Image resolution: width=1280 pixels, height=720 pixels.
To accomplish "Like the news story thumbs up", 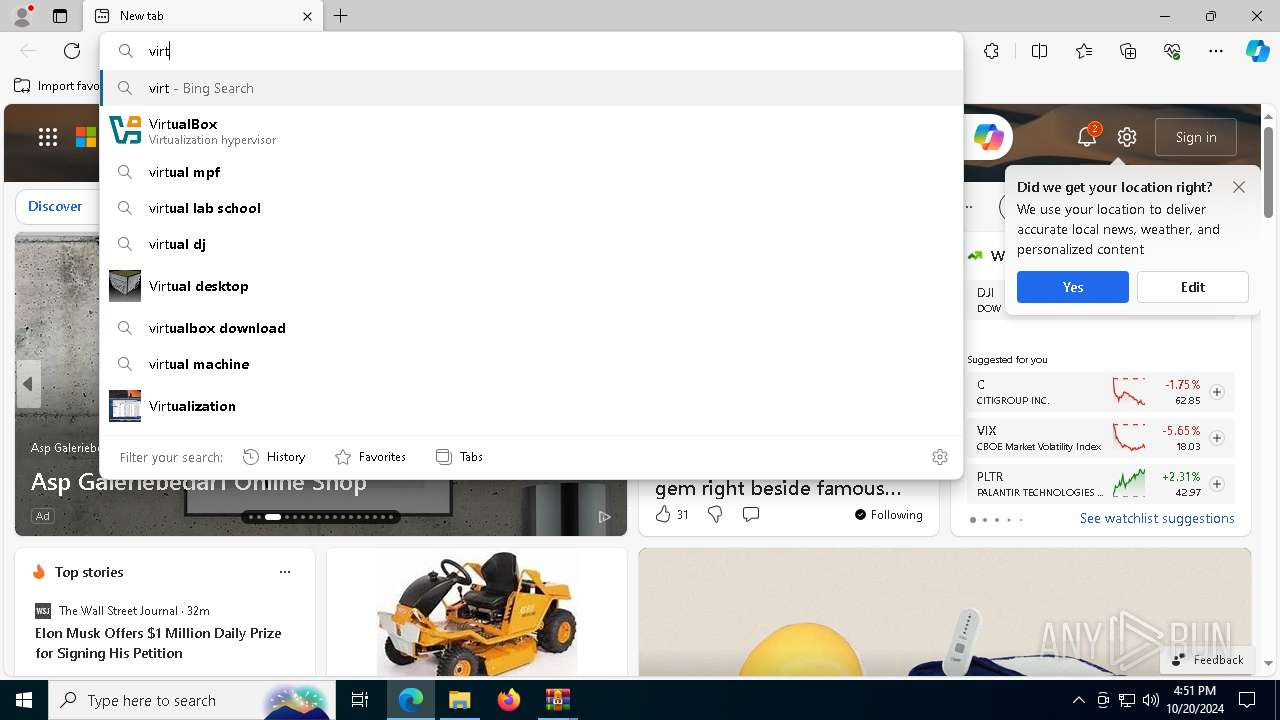I will pyautogui.click(x=662, y=514).
